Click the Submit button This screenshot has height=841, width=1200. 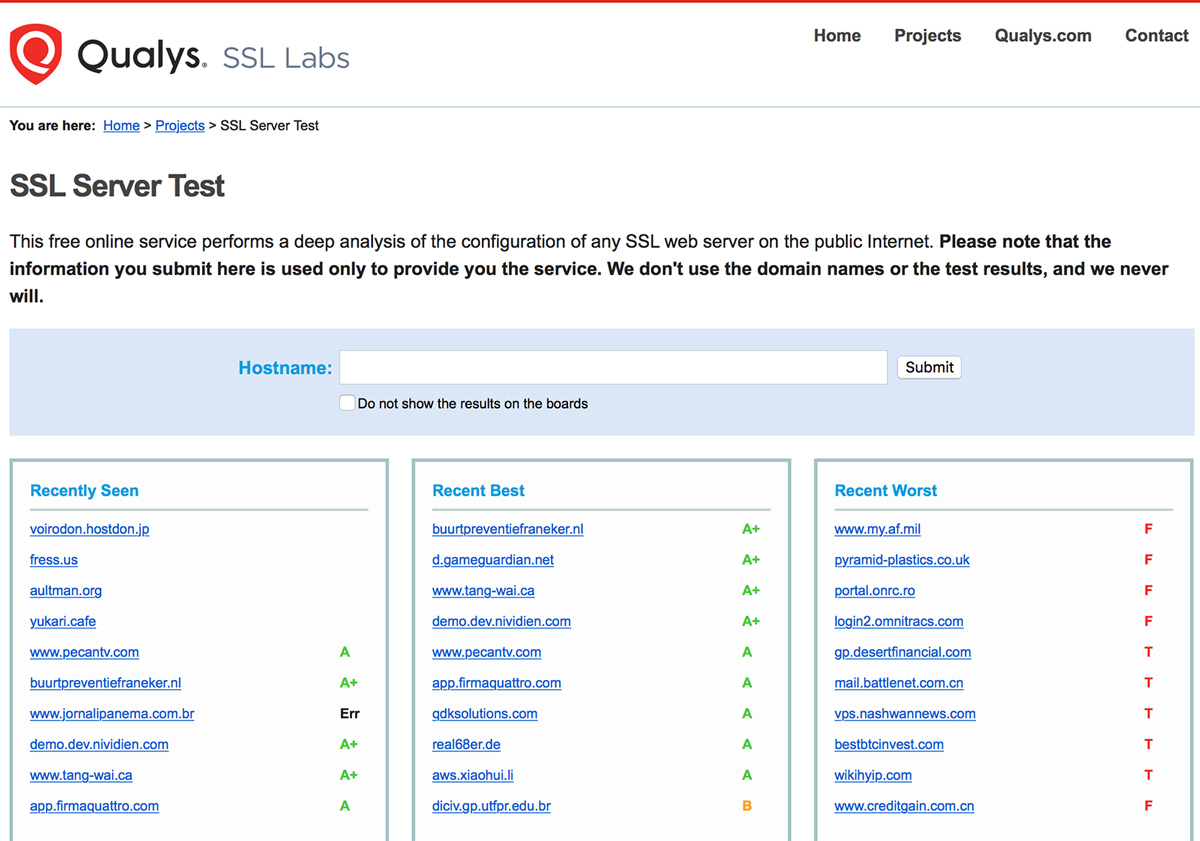929,367
